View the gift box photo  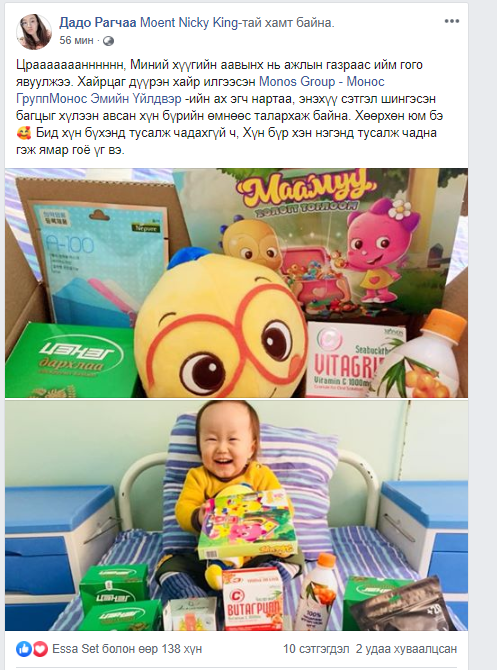[x=236, y=283]
